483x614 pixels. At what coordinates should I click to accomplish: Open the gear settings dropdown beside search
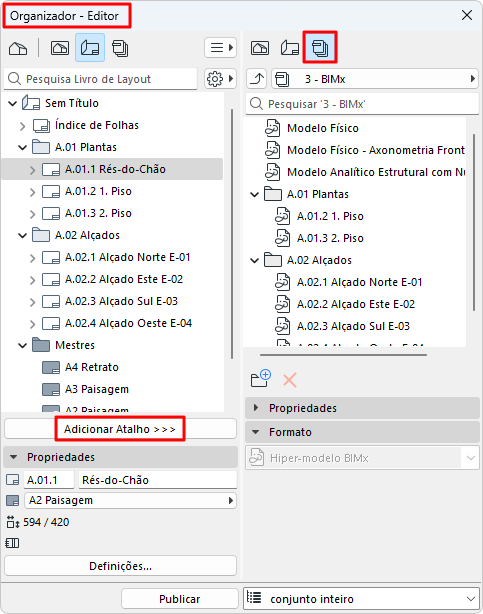pyautogui.click(x=220, y=79)
